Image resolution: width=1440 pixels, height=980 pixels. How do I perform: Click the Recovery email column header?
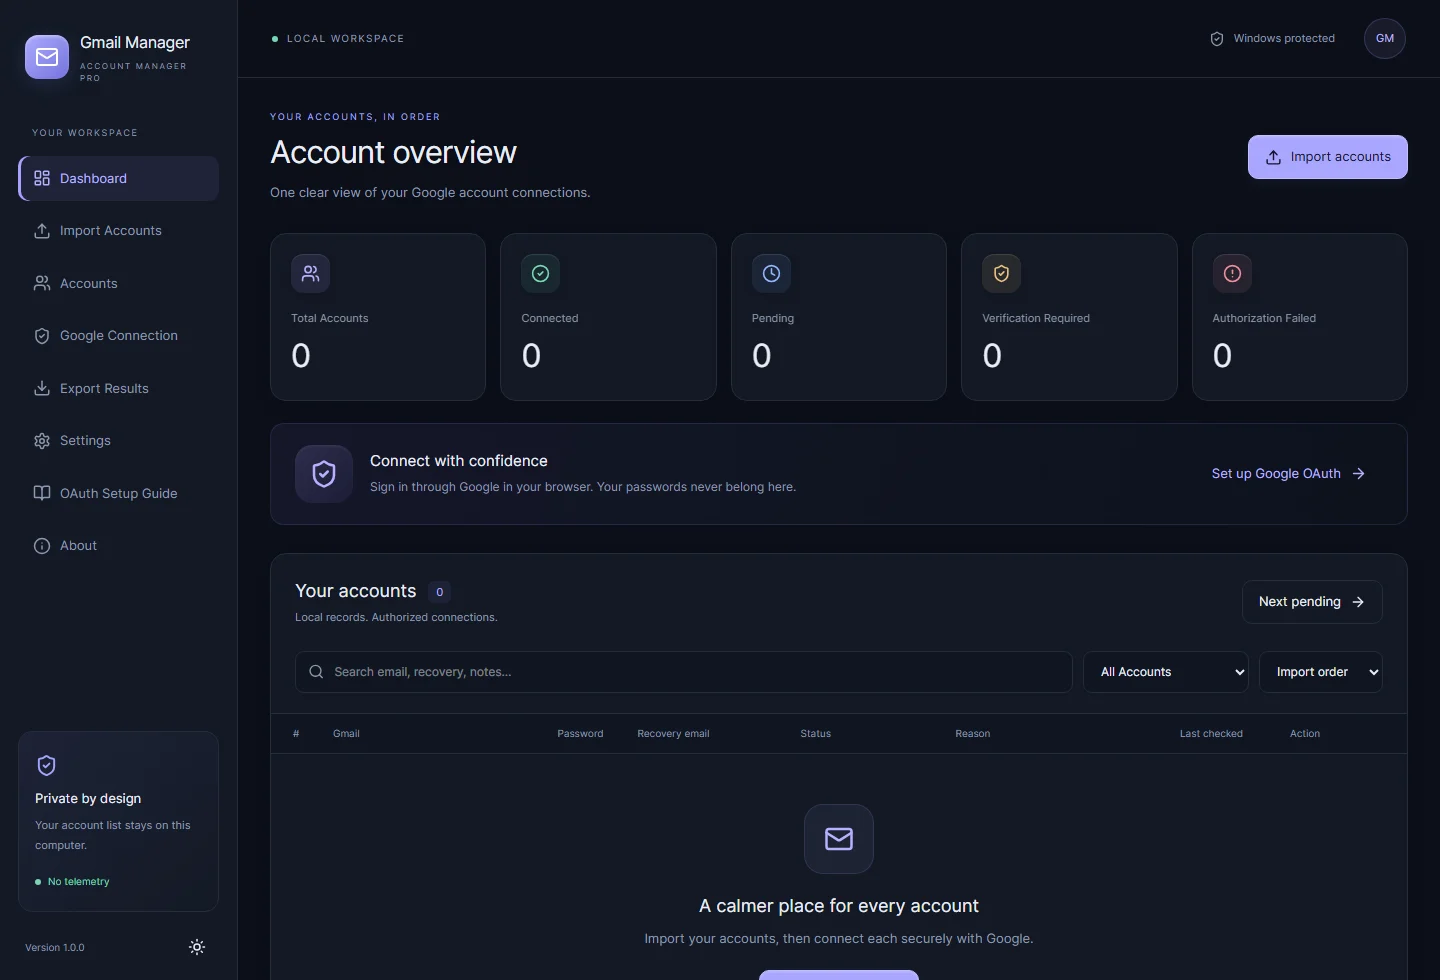coord(673,734)
